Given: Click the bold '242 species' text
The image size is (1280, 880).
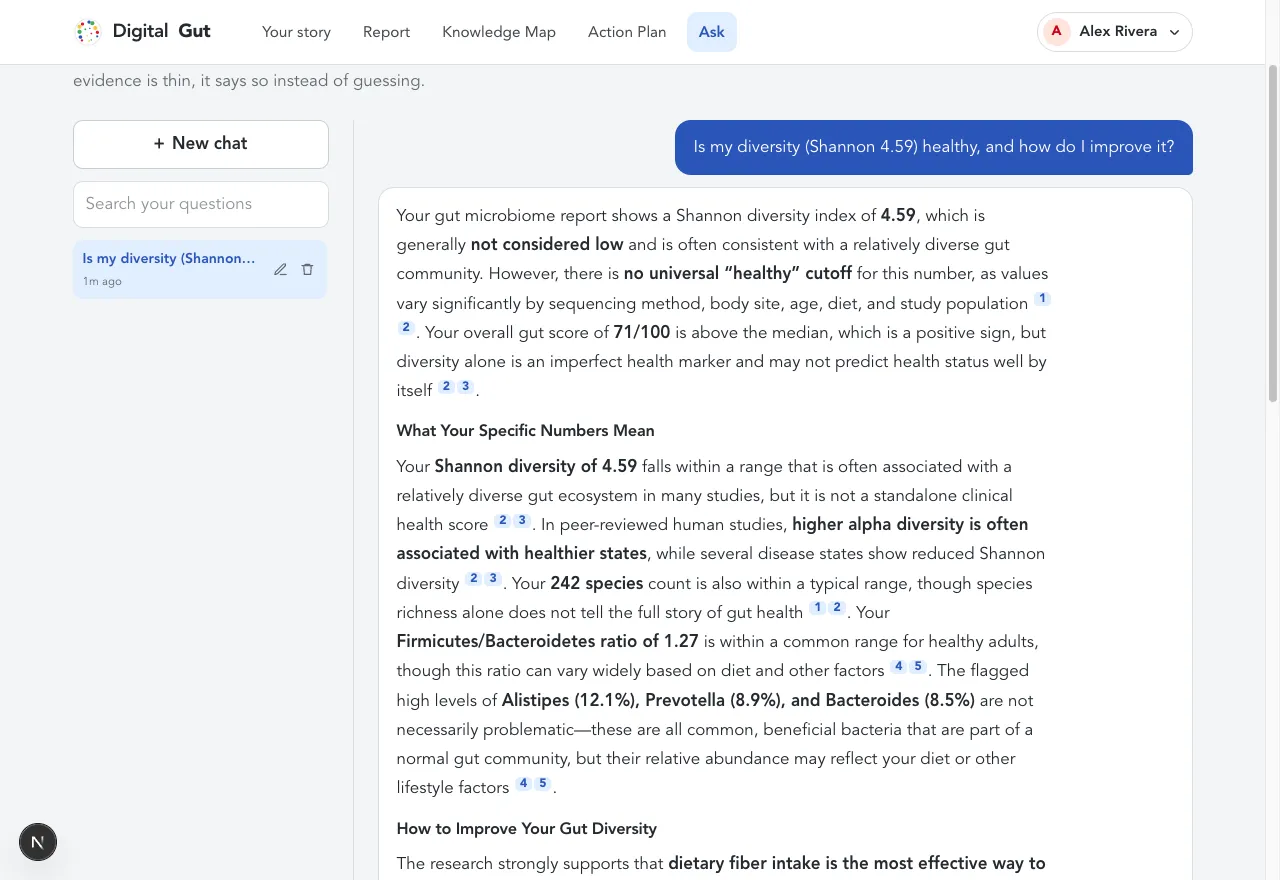Looking at the screenshot, I should click(597, 583).
